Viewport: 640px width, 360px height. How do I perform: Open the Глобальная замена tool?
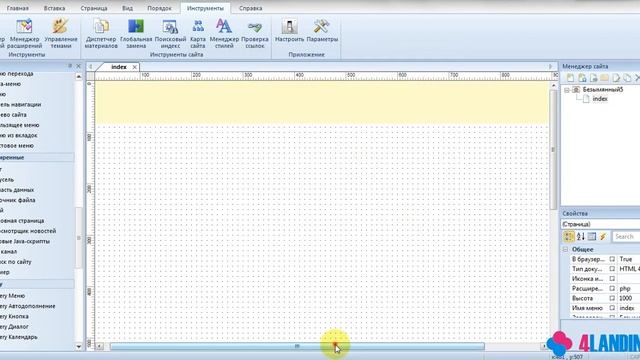[136, 33]
